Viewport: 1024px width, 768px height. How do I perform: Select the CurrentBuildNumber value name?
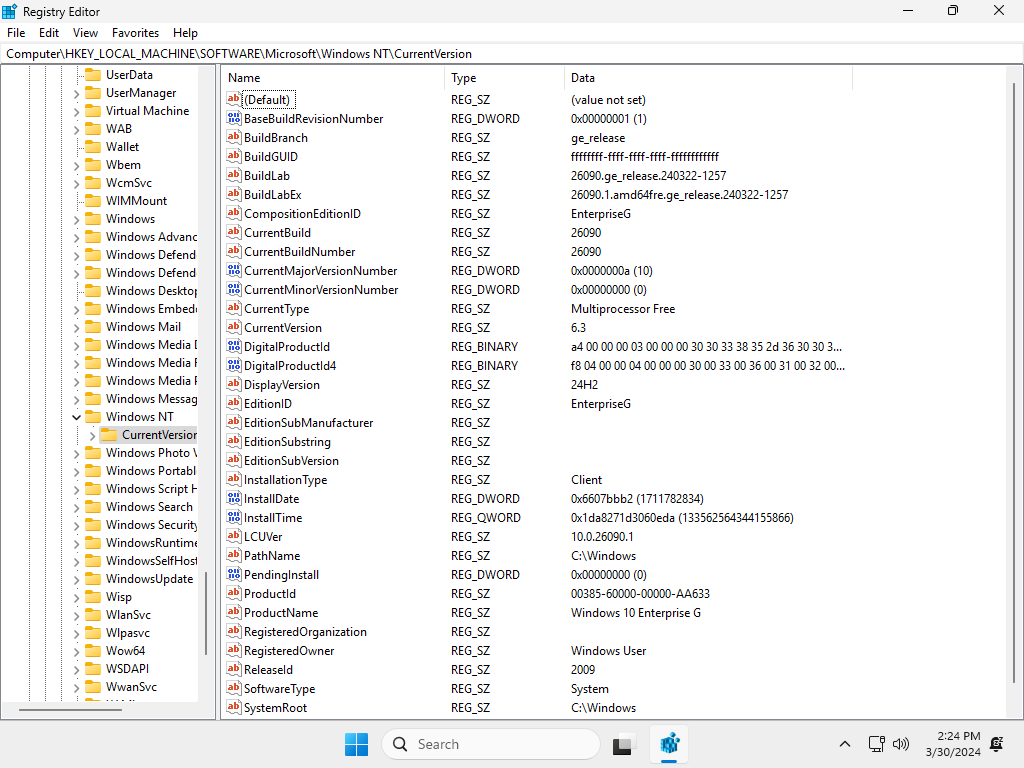coord(300,251)
